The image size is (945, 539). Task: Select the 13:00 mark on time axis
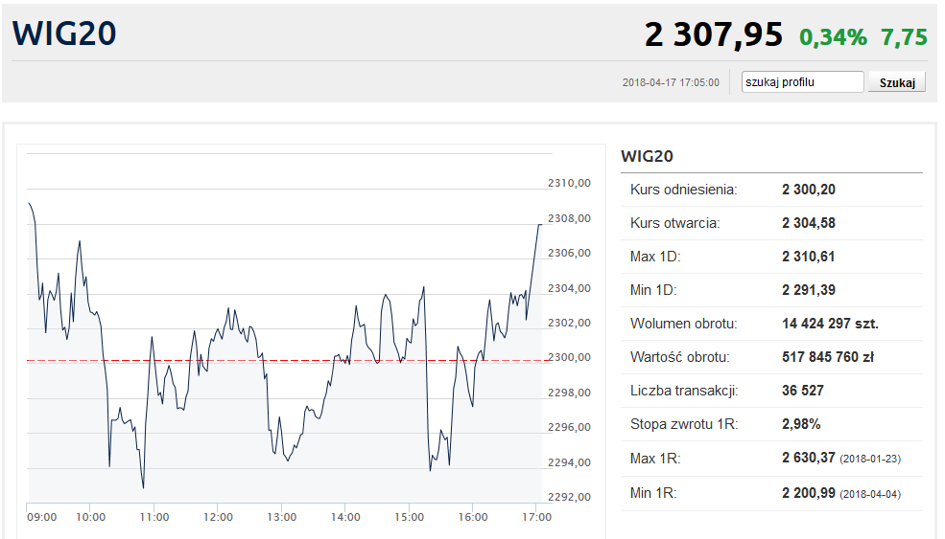click(x=282, y=517)
